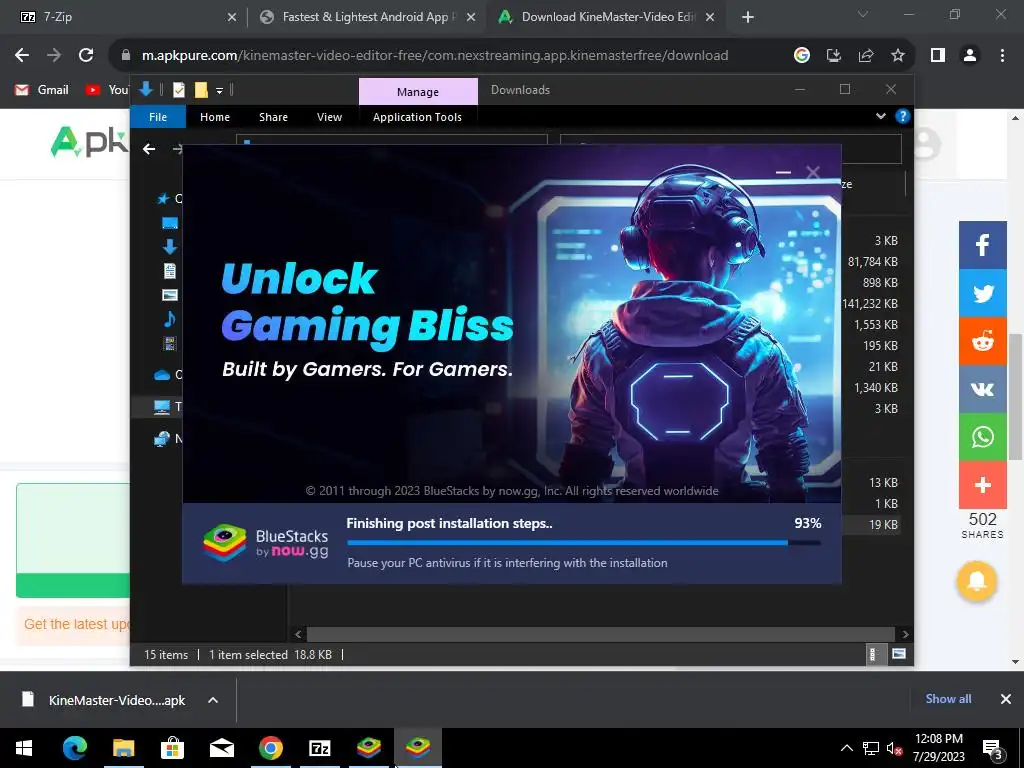Open the Home ribbon tab in Explorer
The image size is (1024, 768).
pyautogui.click(x=215, y=117)
